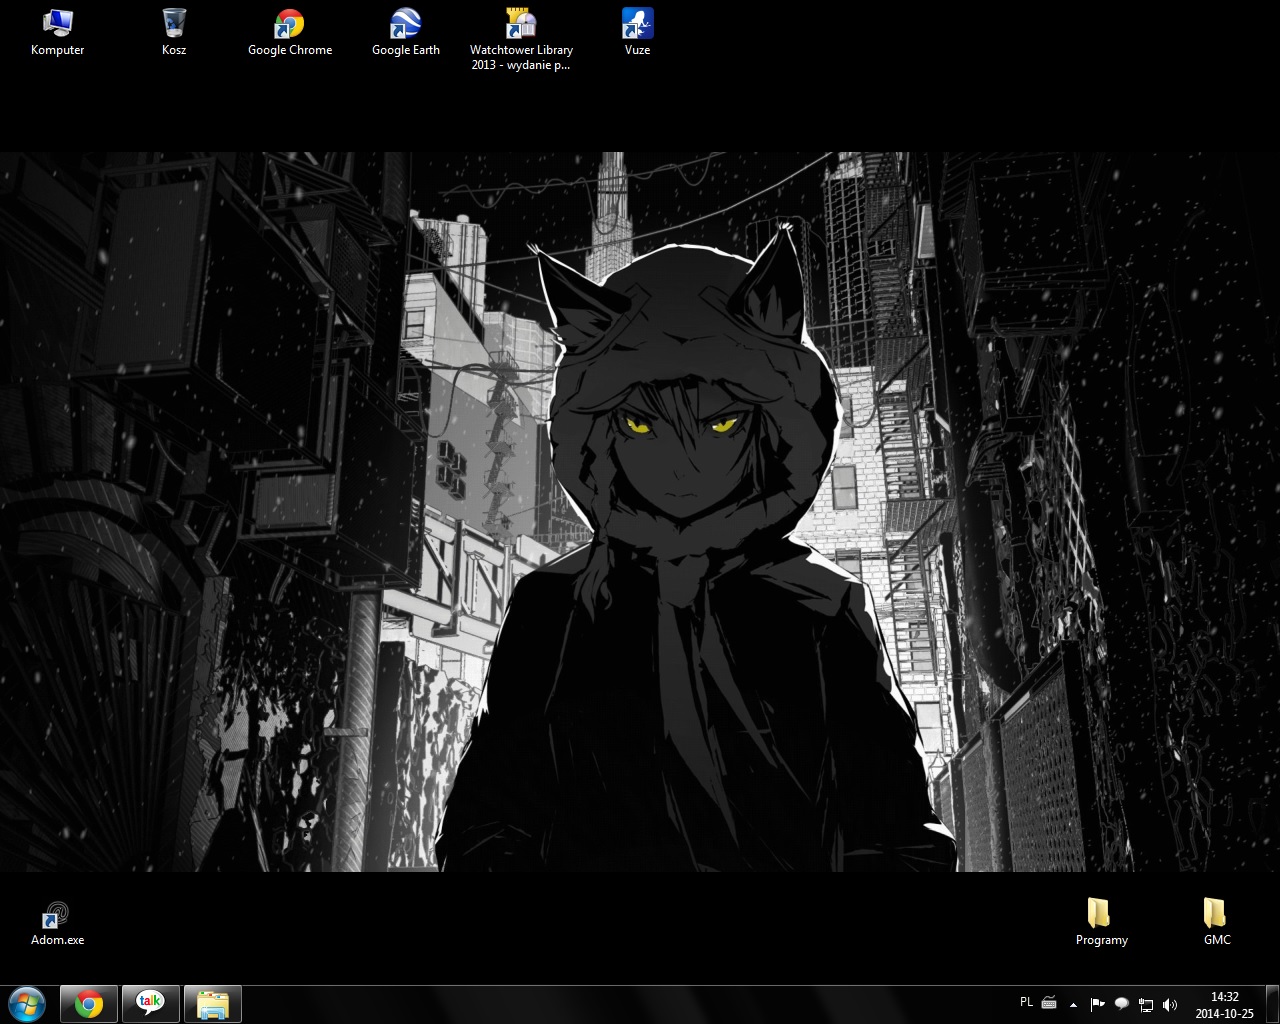1280x1024 pixels.
Task: Open the speaker volume control
Action: [x=1170, y=1004]
